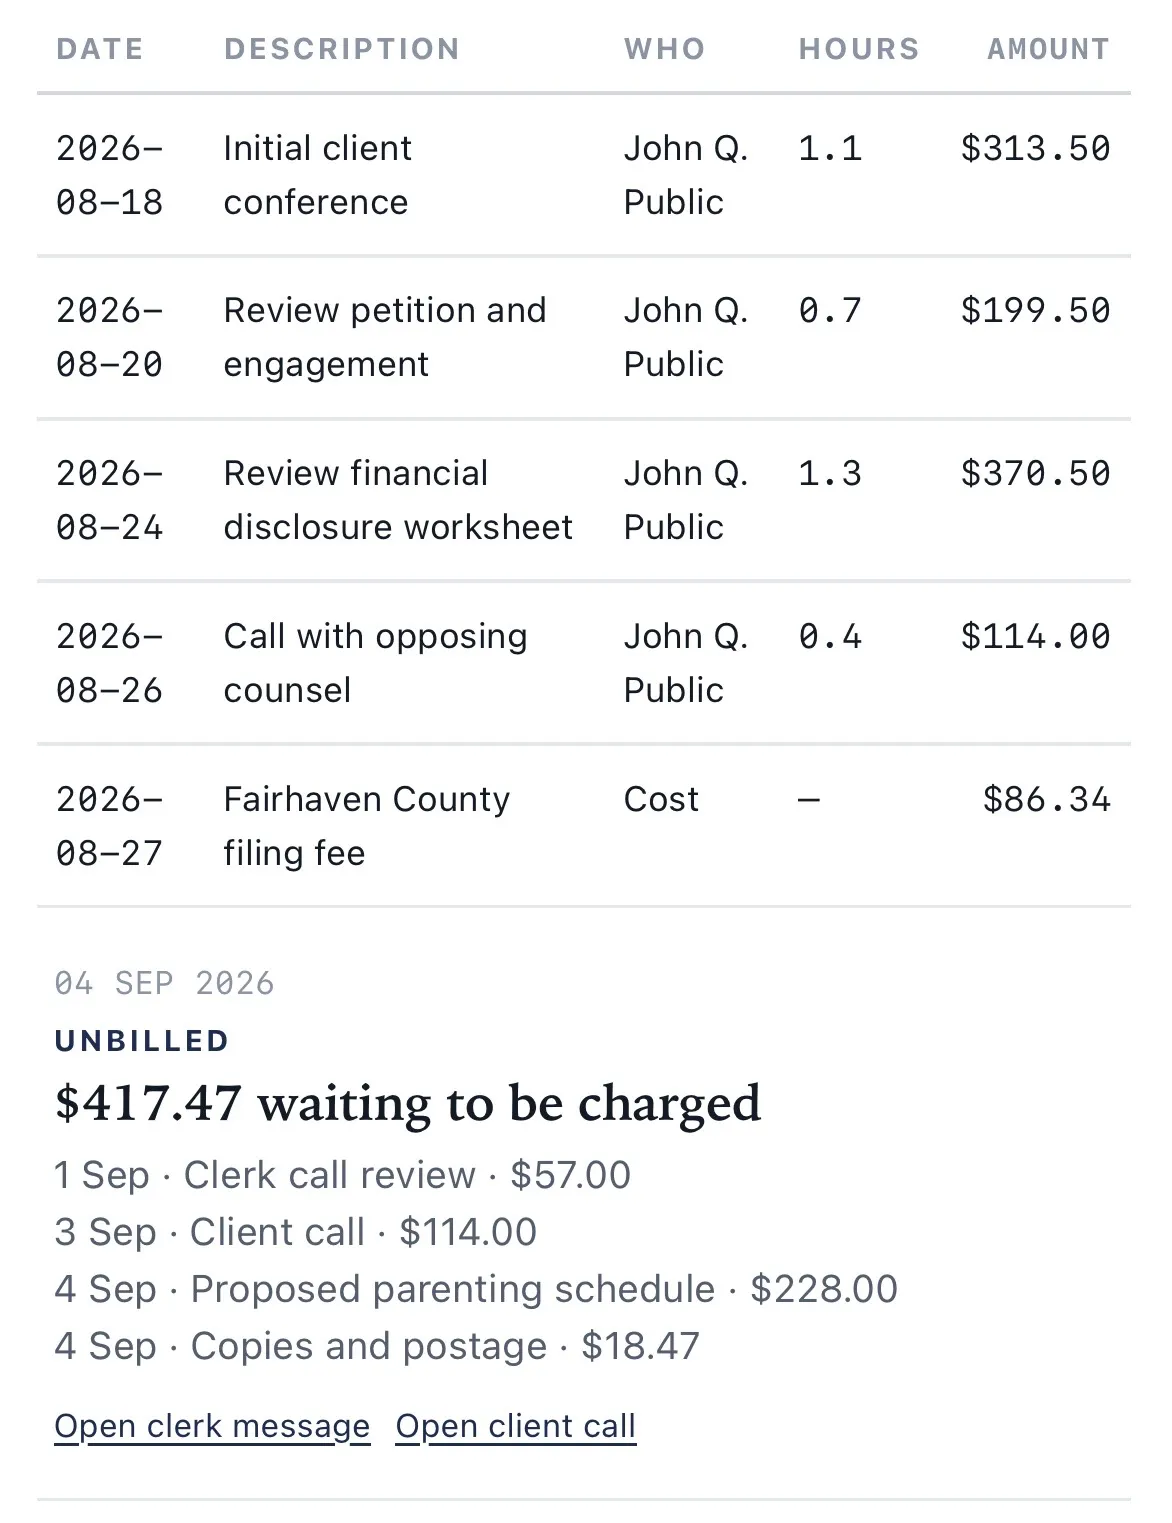Select the Proposed parenting schedule unbilled item

476,1289
